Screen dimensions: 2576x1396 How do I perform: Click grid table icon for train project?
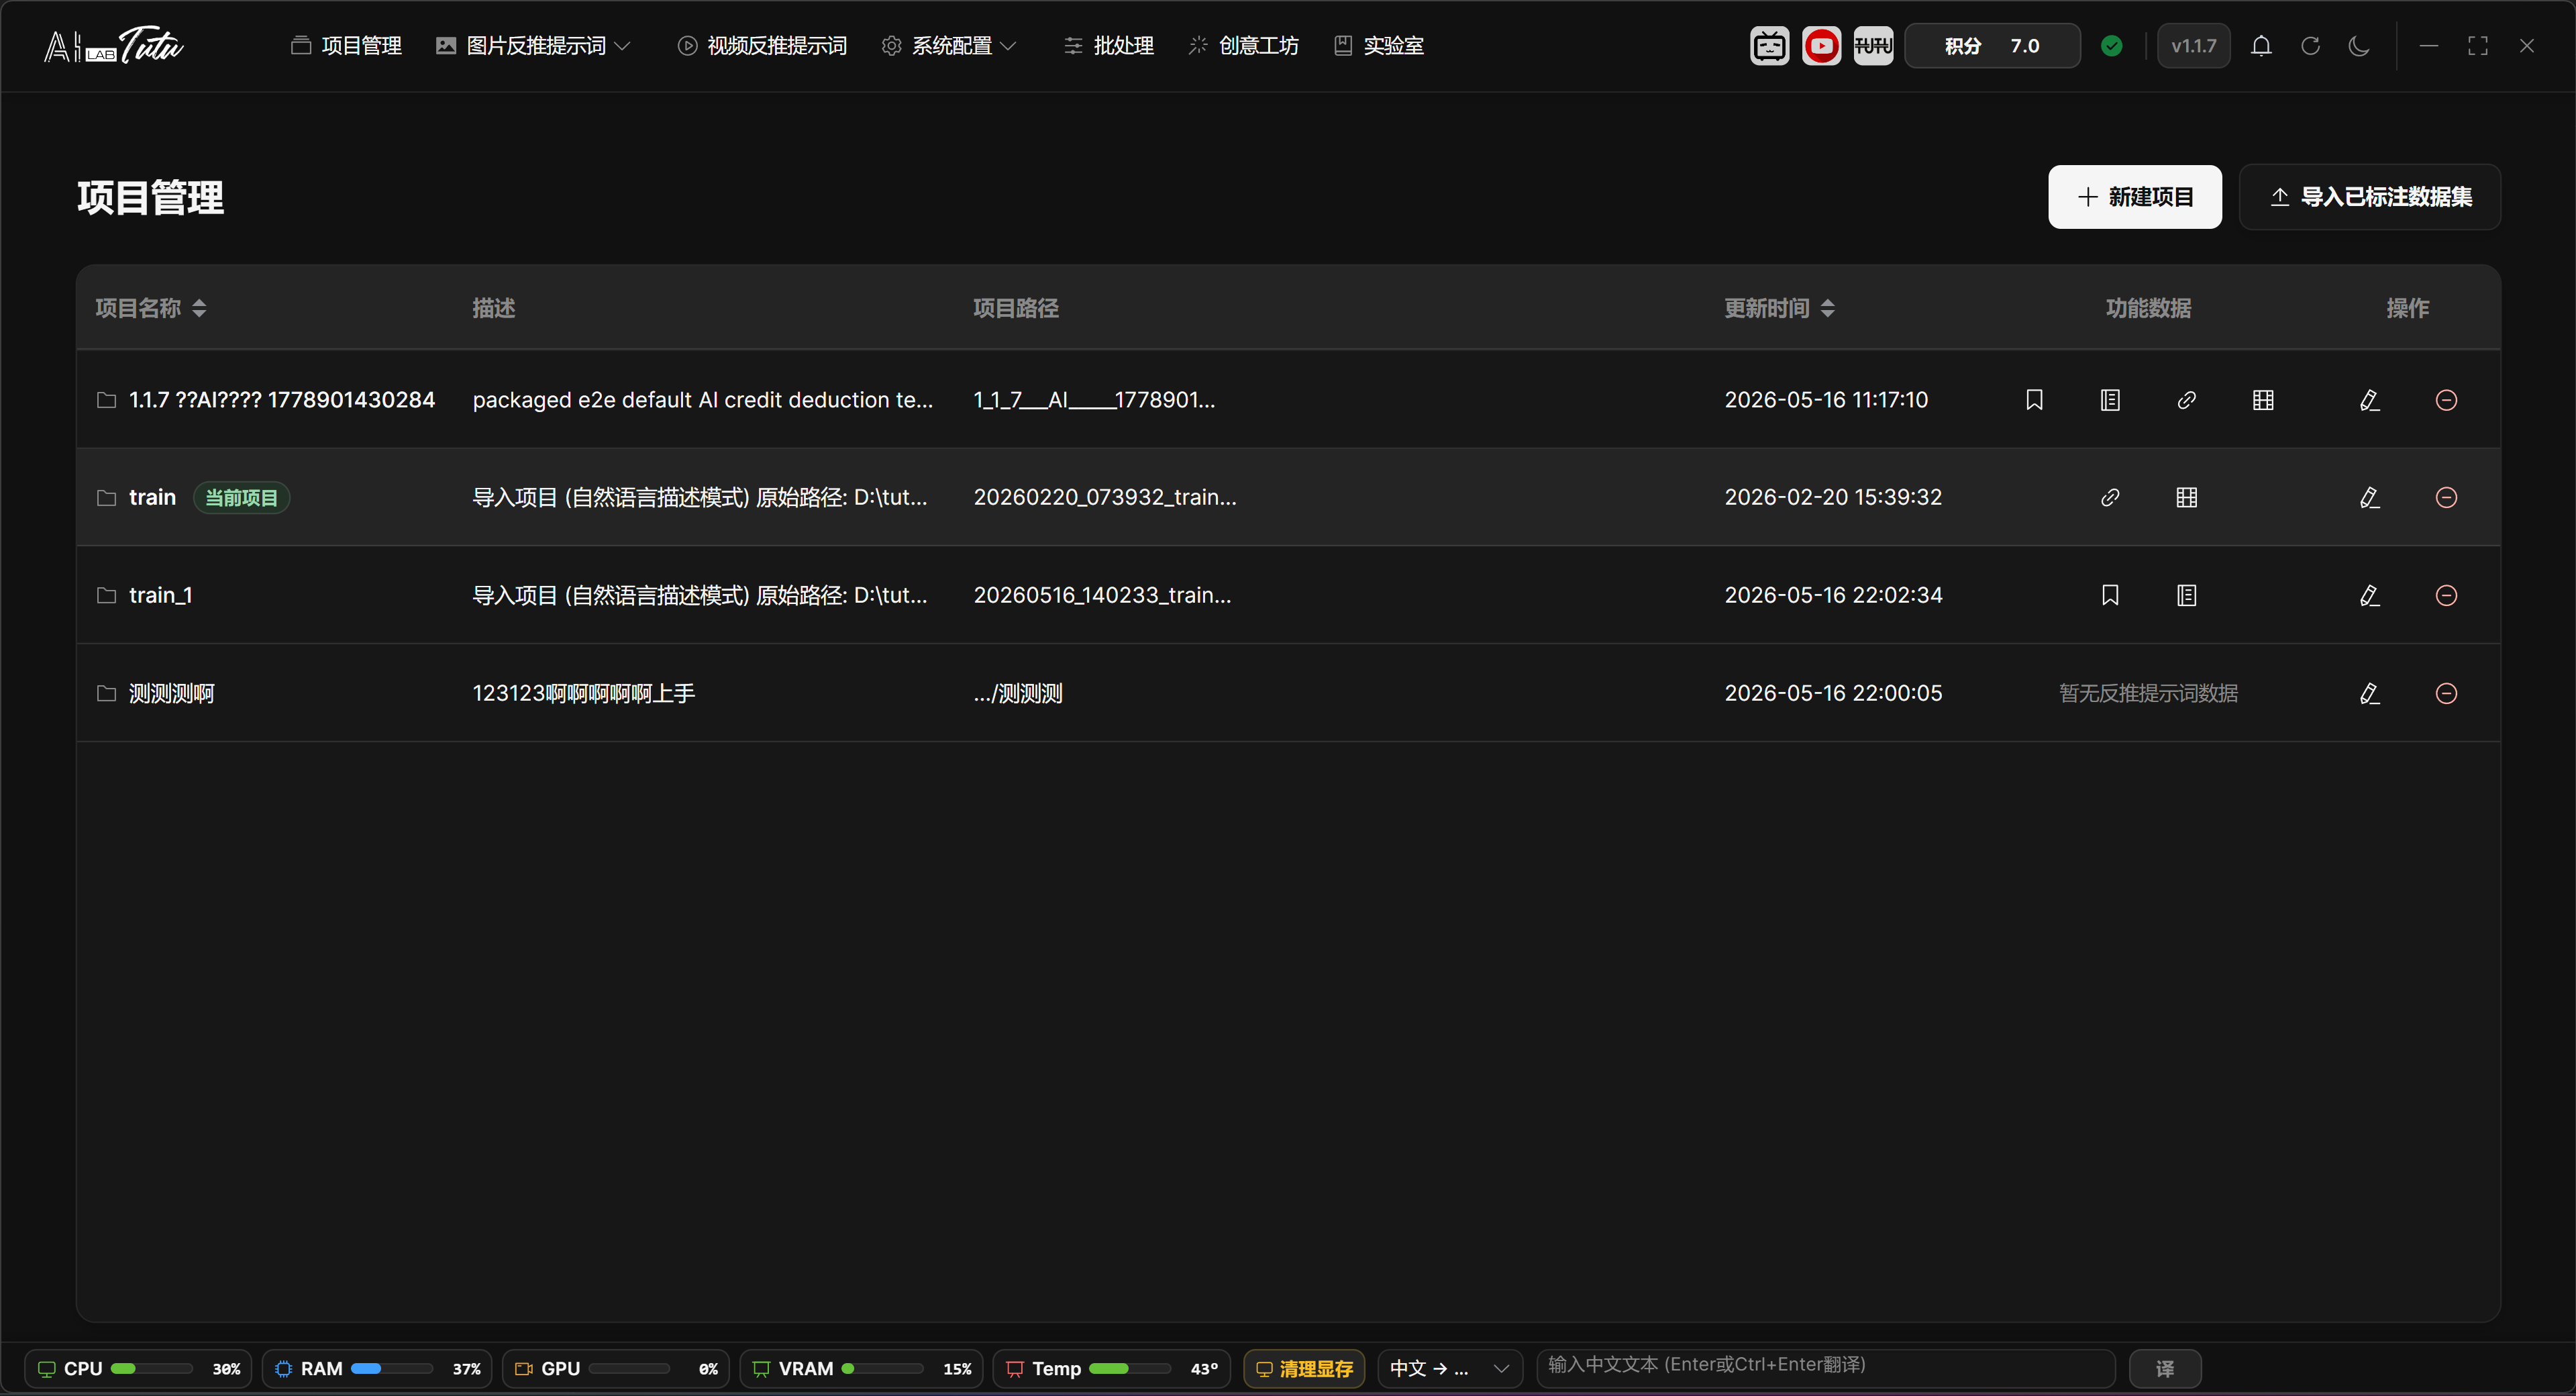pos(2187,497)
